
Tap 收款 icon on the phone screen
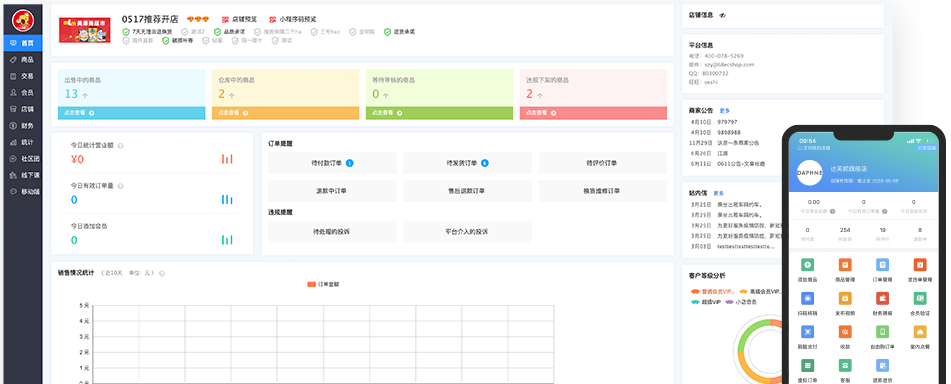pos(845,332)
